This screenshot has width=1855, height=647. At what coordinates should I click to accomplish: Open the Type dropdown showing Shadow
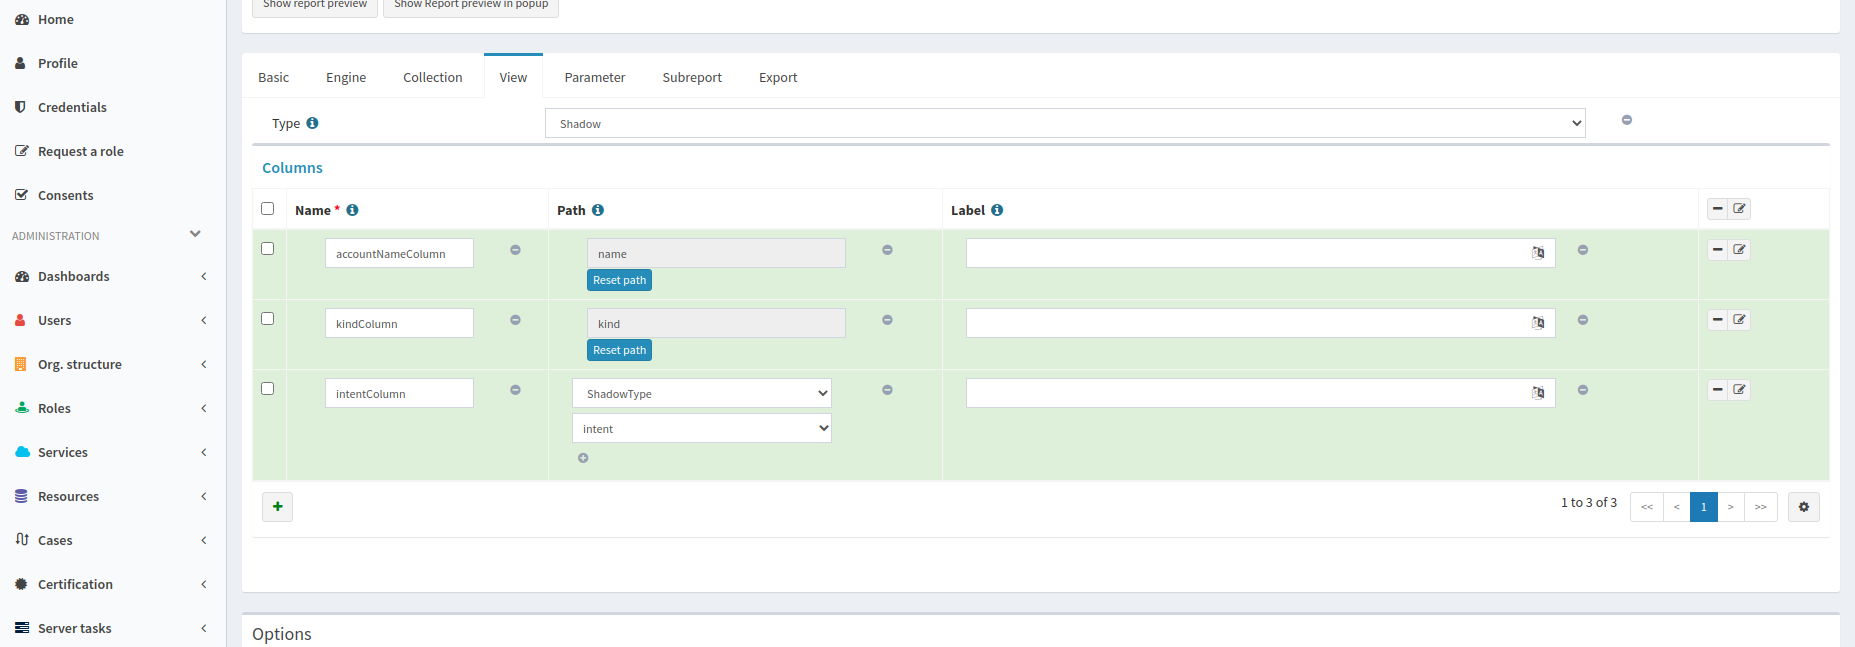click(x=1065, y=123)
